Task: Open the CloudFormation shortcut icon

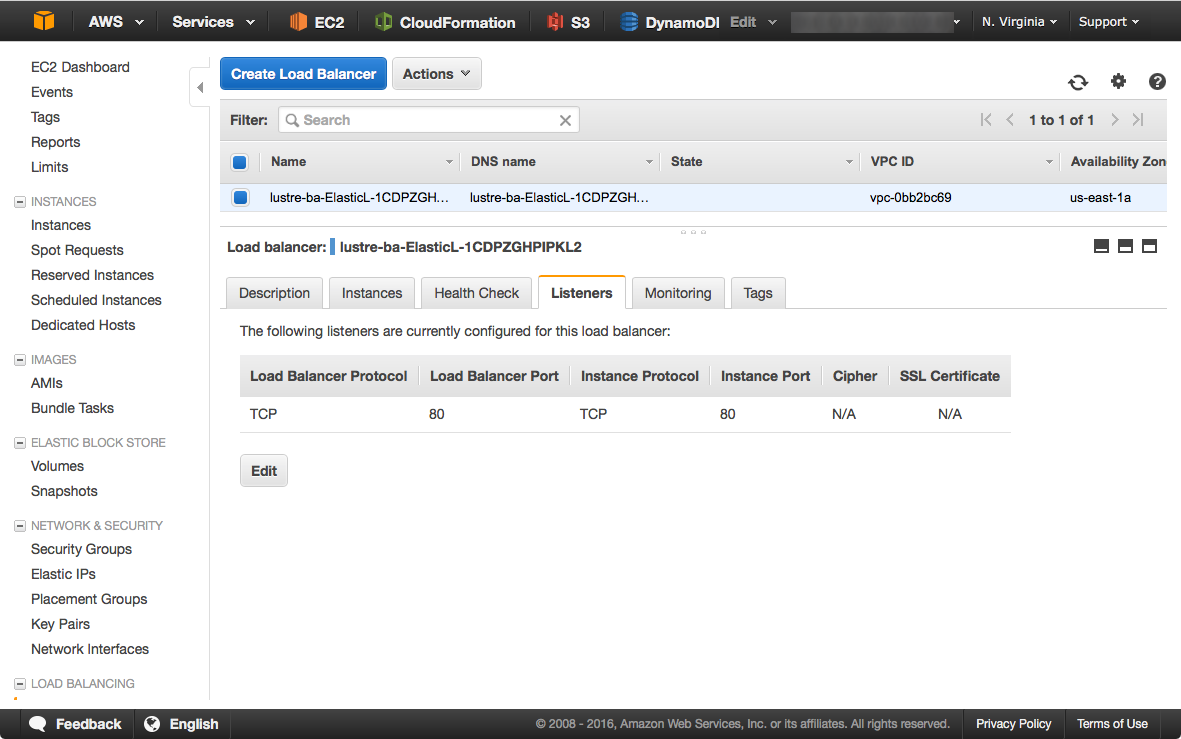Action: pos(383,22)
